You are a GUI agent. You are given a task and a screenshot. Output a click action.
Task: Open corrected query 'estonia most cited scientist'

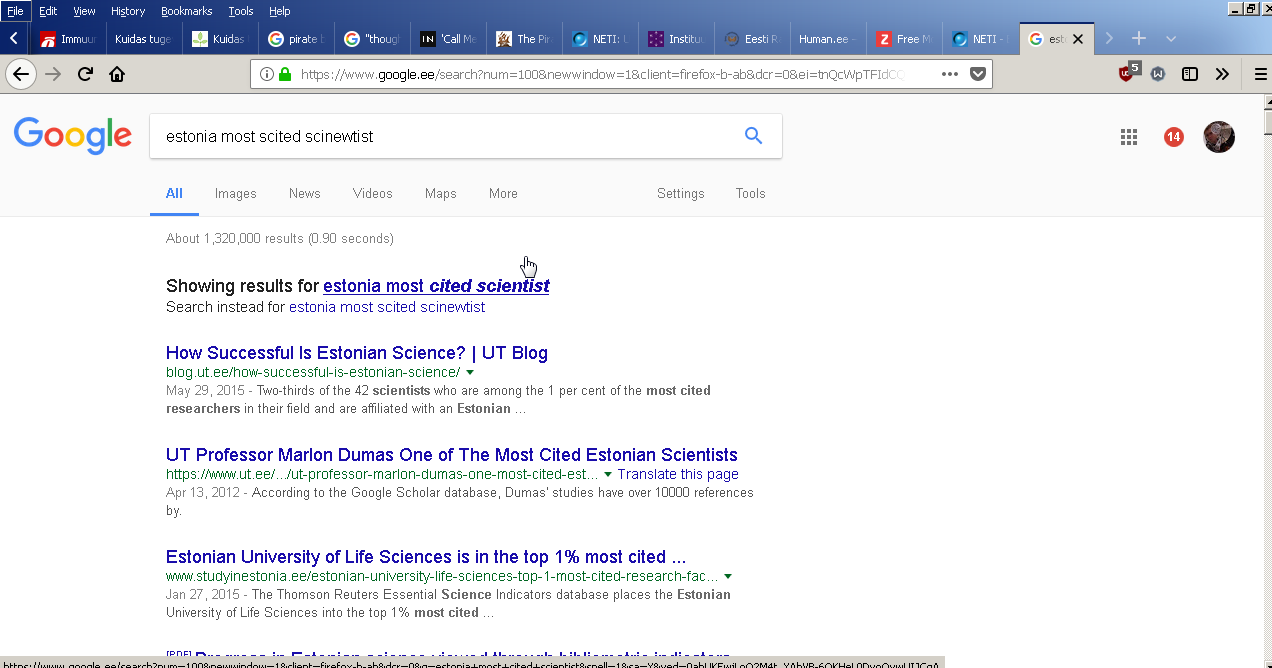point(436,286)
